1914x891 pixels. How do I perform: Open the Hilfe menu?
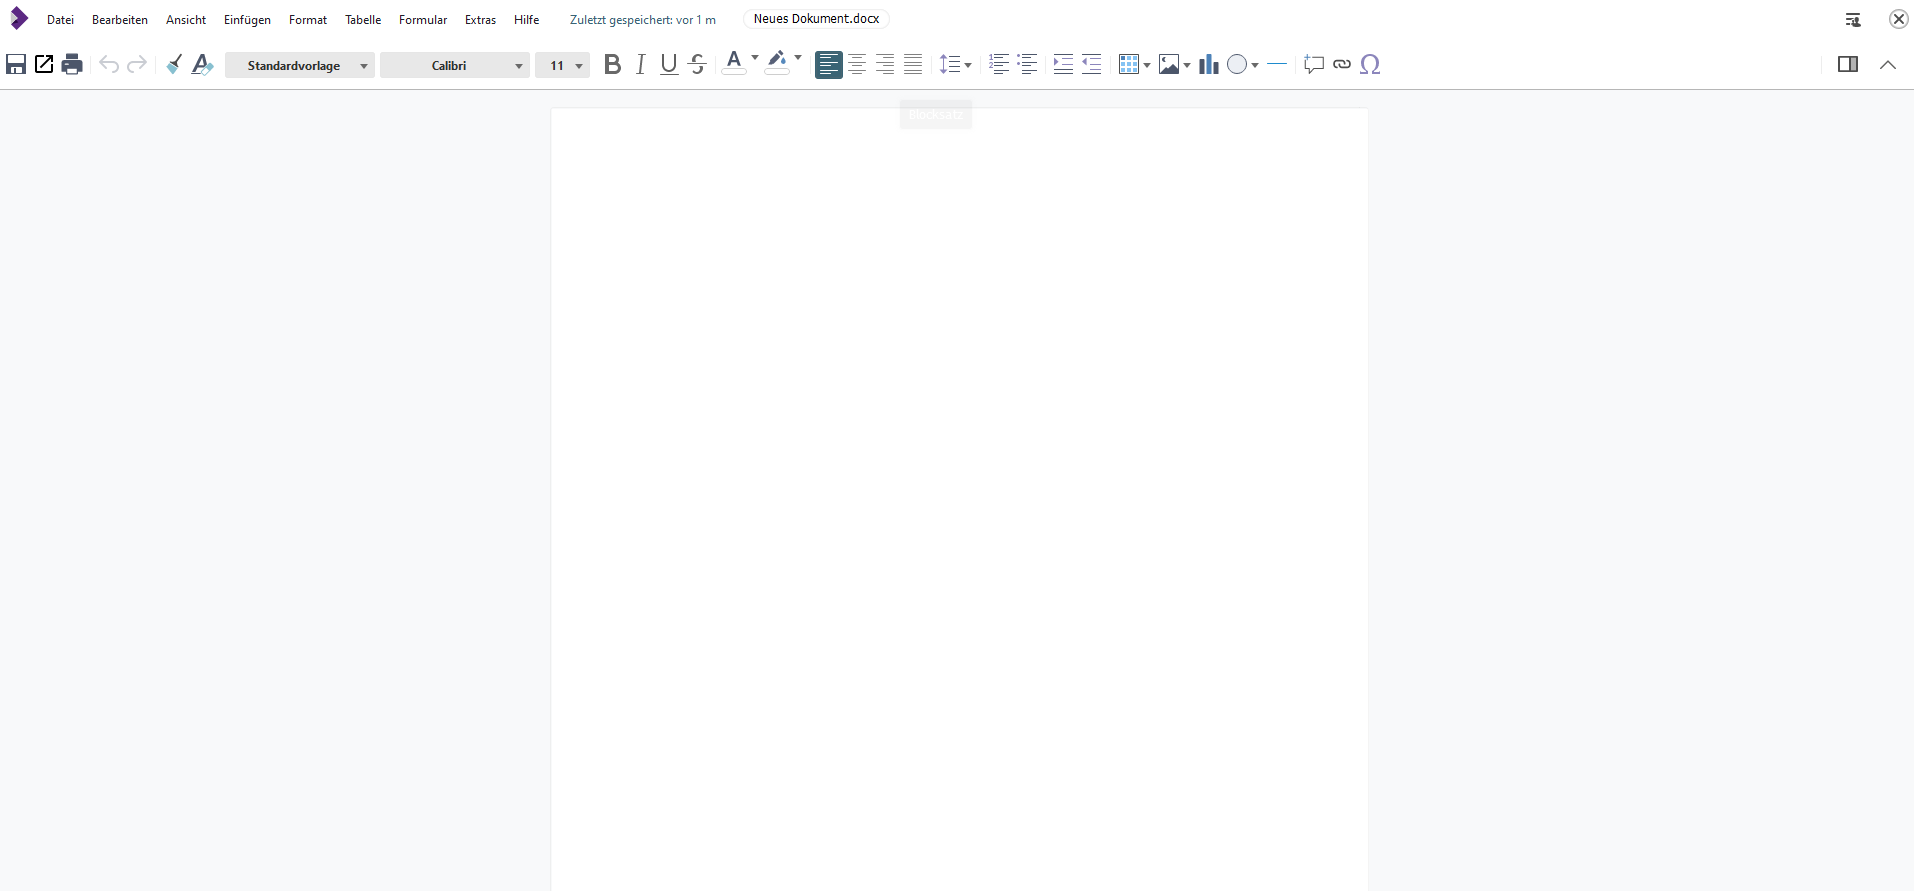coord(527,20)
